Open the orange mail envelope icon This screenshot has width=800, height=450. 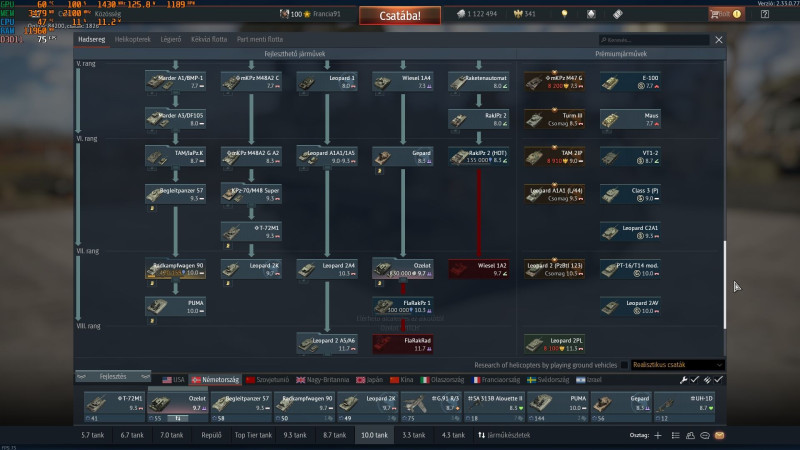pyautogui.click(x=719, y=435)
